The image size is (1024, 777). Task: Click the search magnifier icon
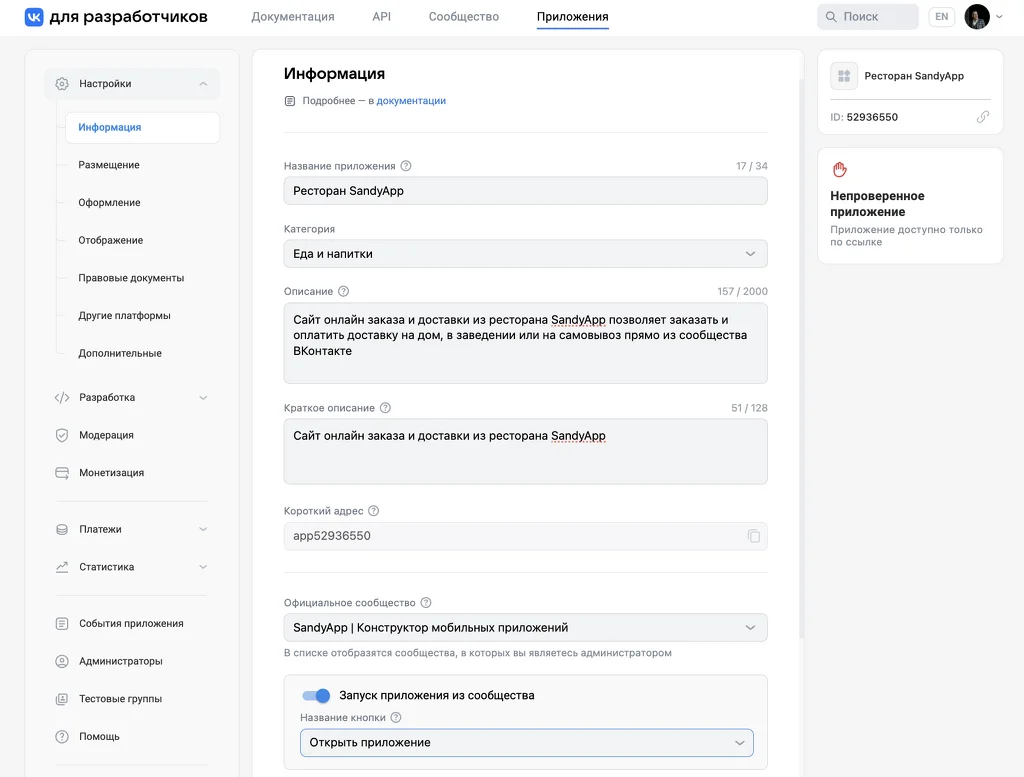[831, 17]
